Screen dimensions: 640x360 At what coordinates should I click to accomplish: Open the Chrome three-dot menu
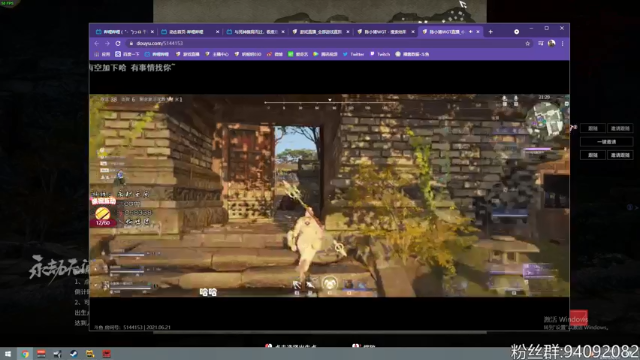562,43
